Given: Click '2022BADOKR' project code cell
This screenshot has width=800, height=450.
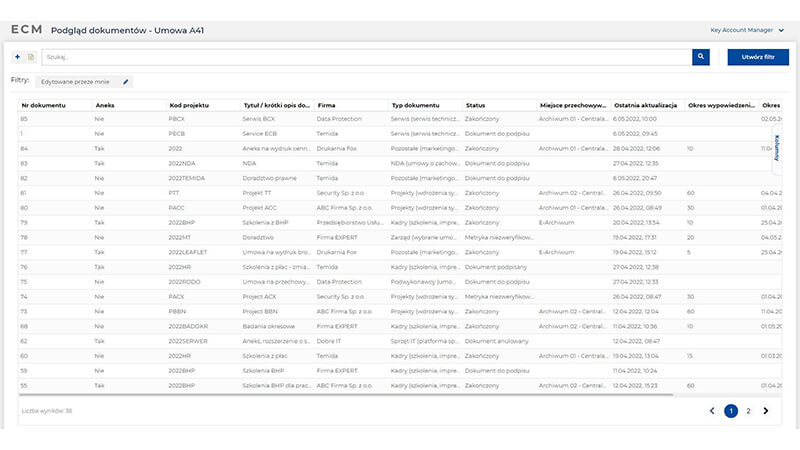Looking at the screenshot, I should pos(188,326).
